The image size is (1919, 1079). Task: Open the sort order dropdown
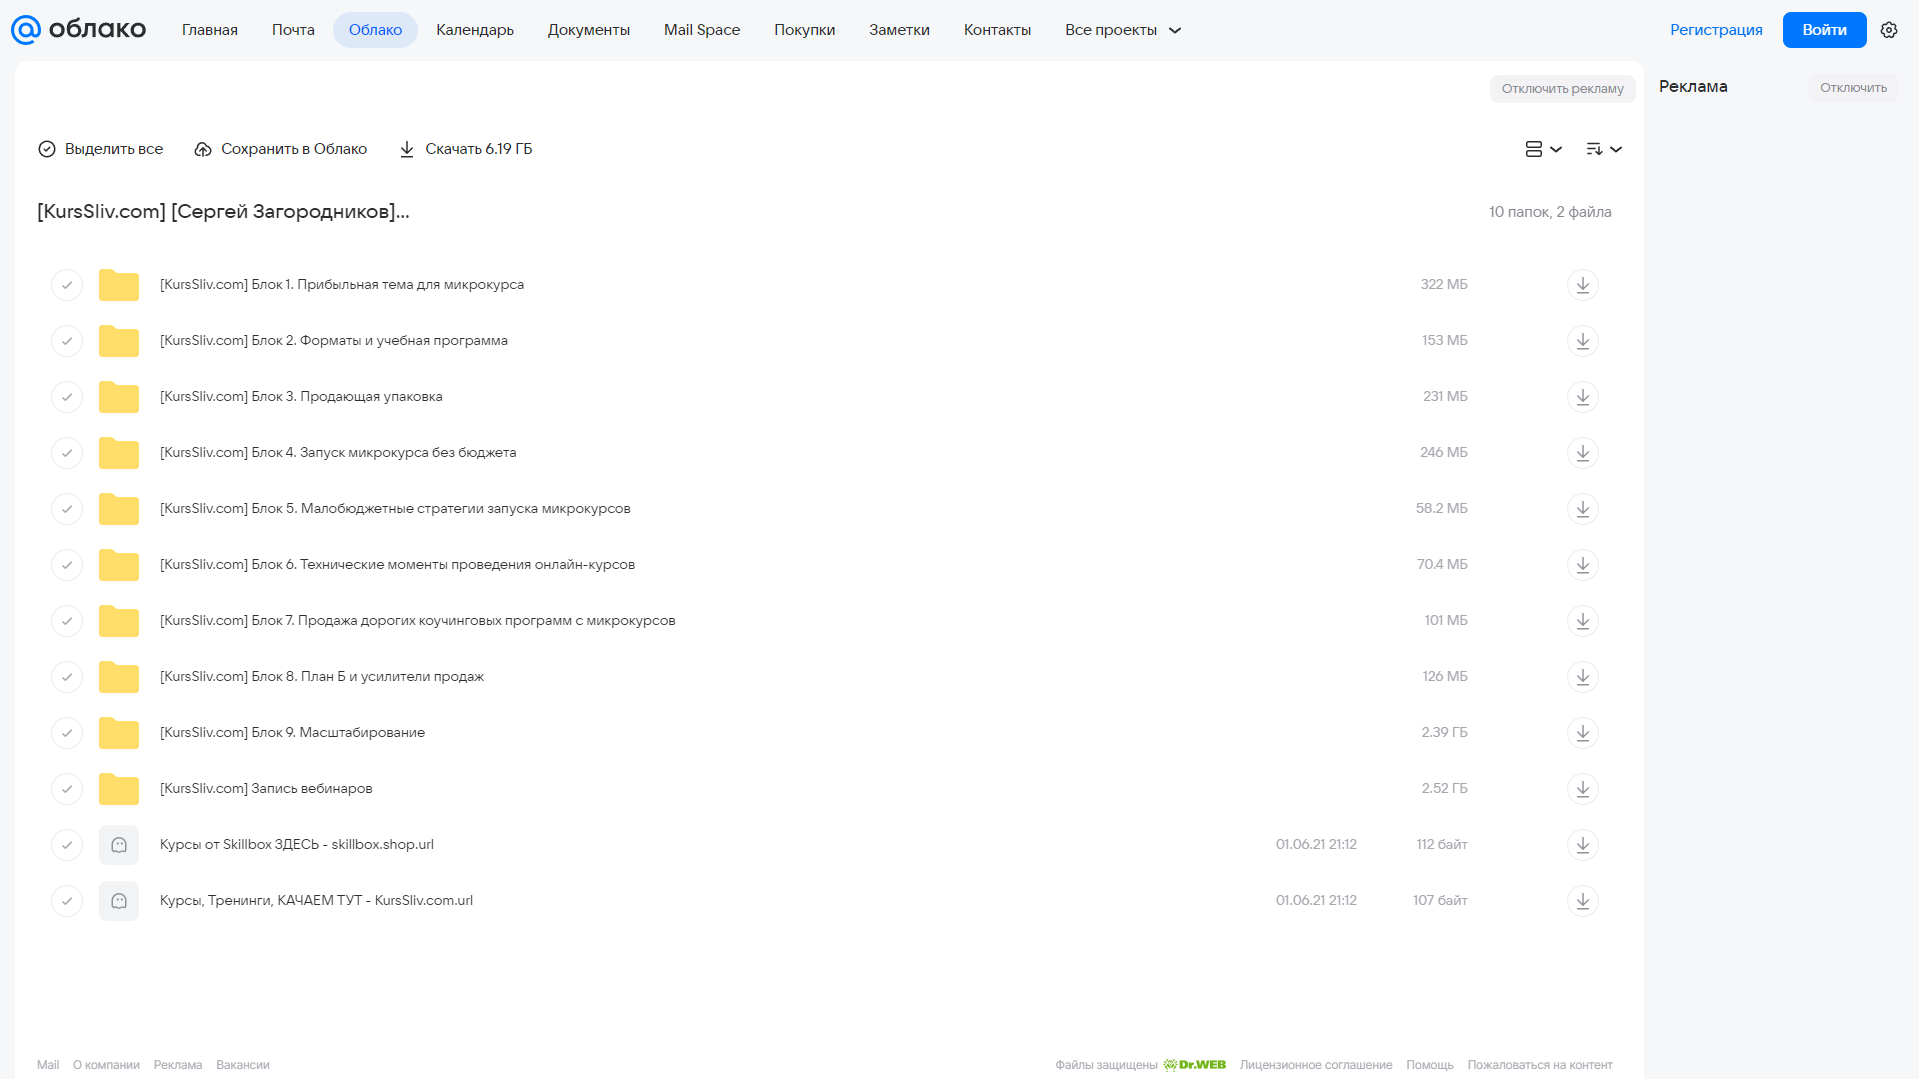(x=1603, y=149)
